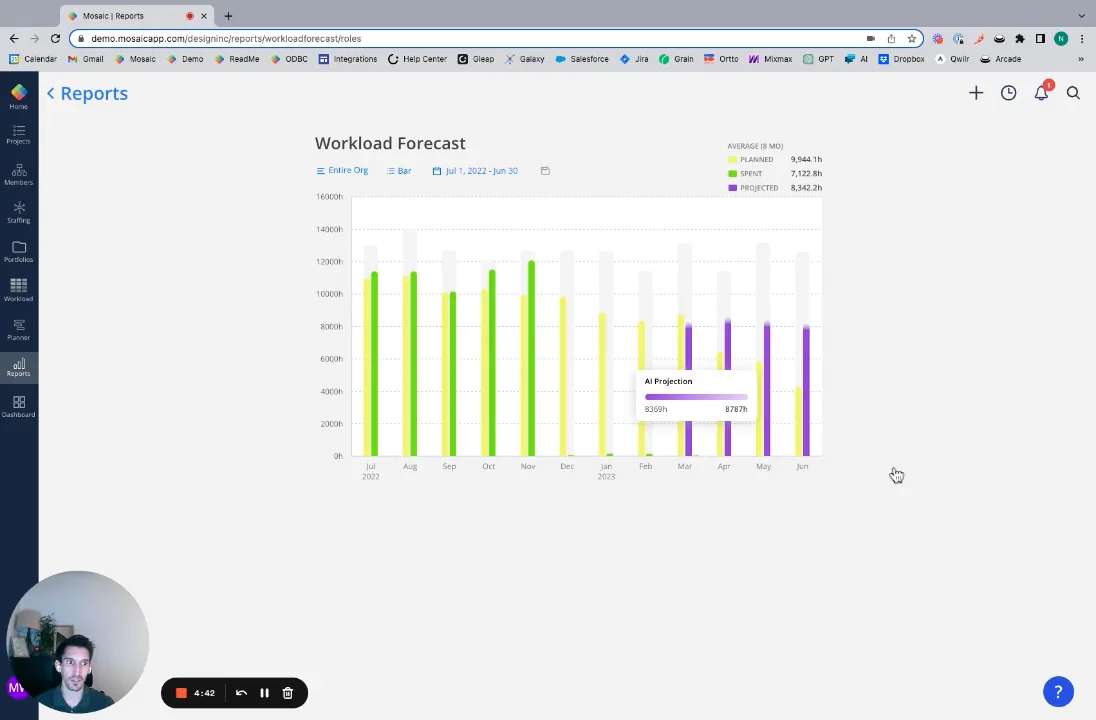Click the share icon in address bar

pos(891,38)
